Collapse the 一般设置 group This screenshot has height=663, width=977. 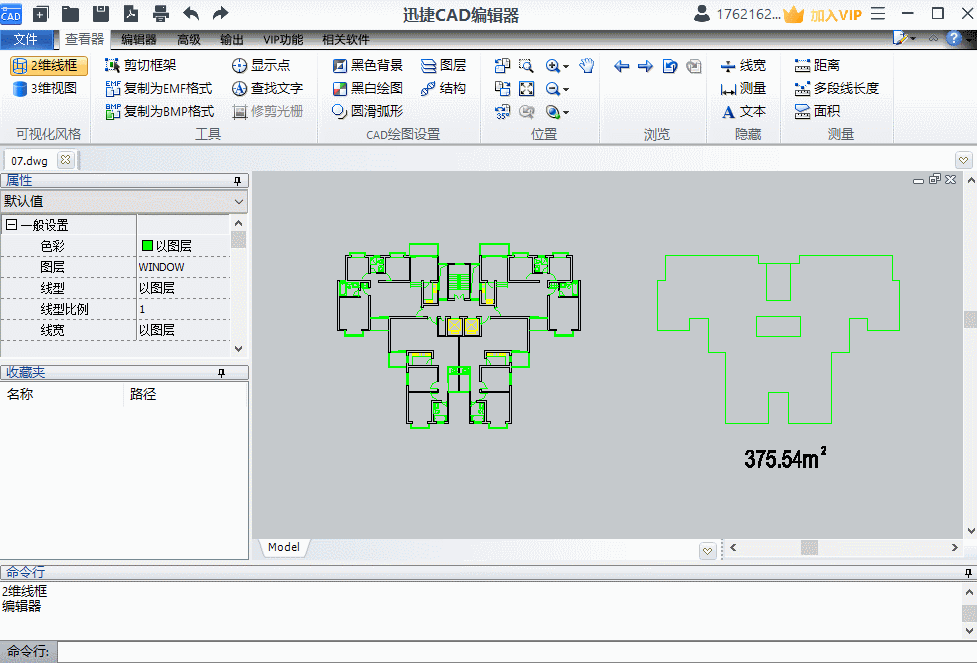(11, 224)
